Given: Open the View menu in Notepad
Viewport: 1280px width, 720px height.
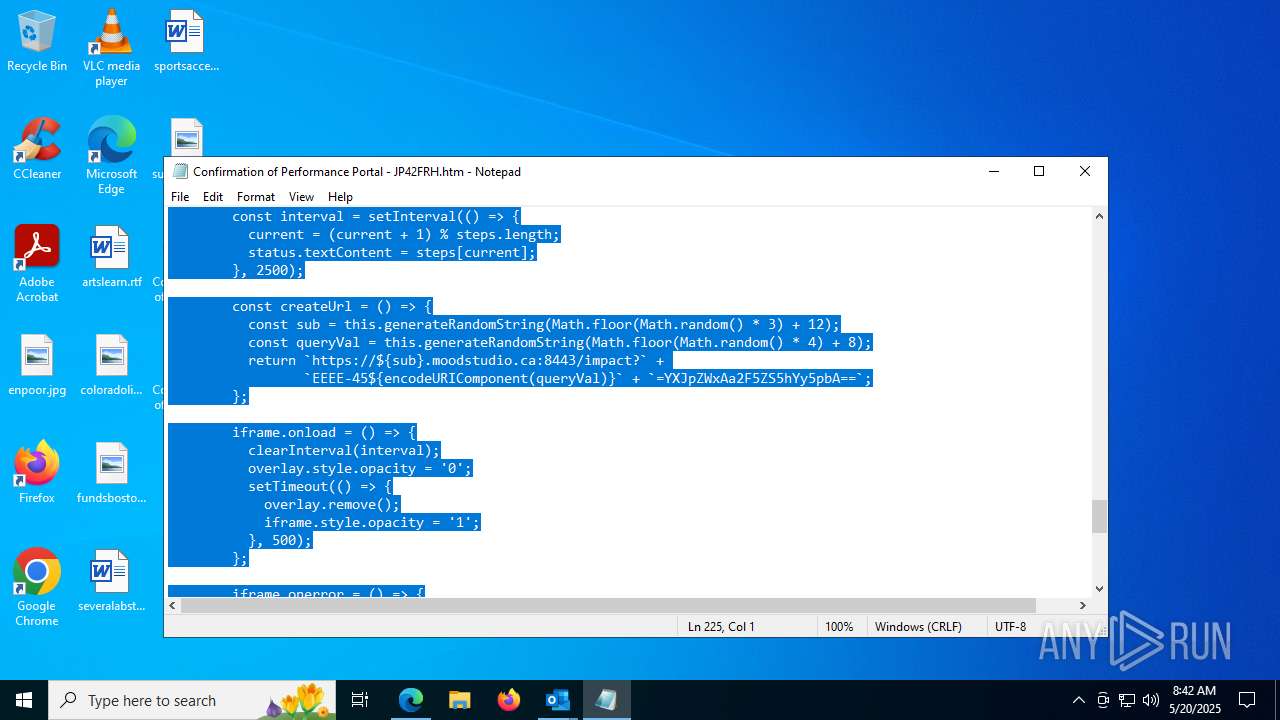Looking at the screenshot, I should (x=301, y=197).
